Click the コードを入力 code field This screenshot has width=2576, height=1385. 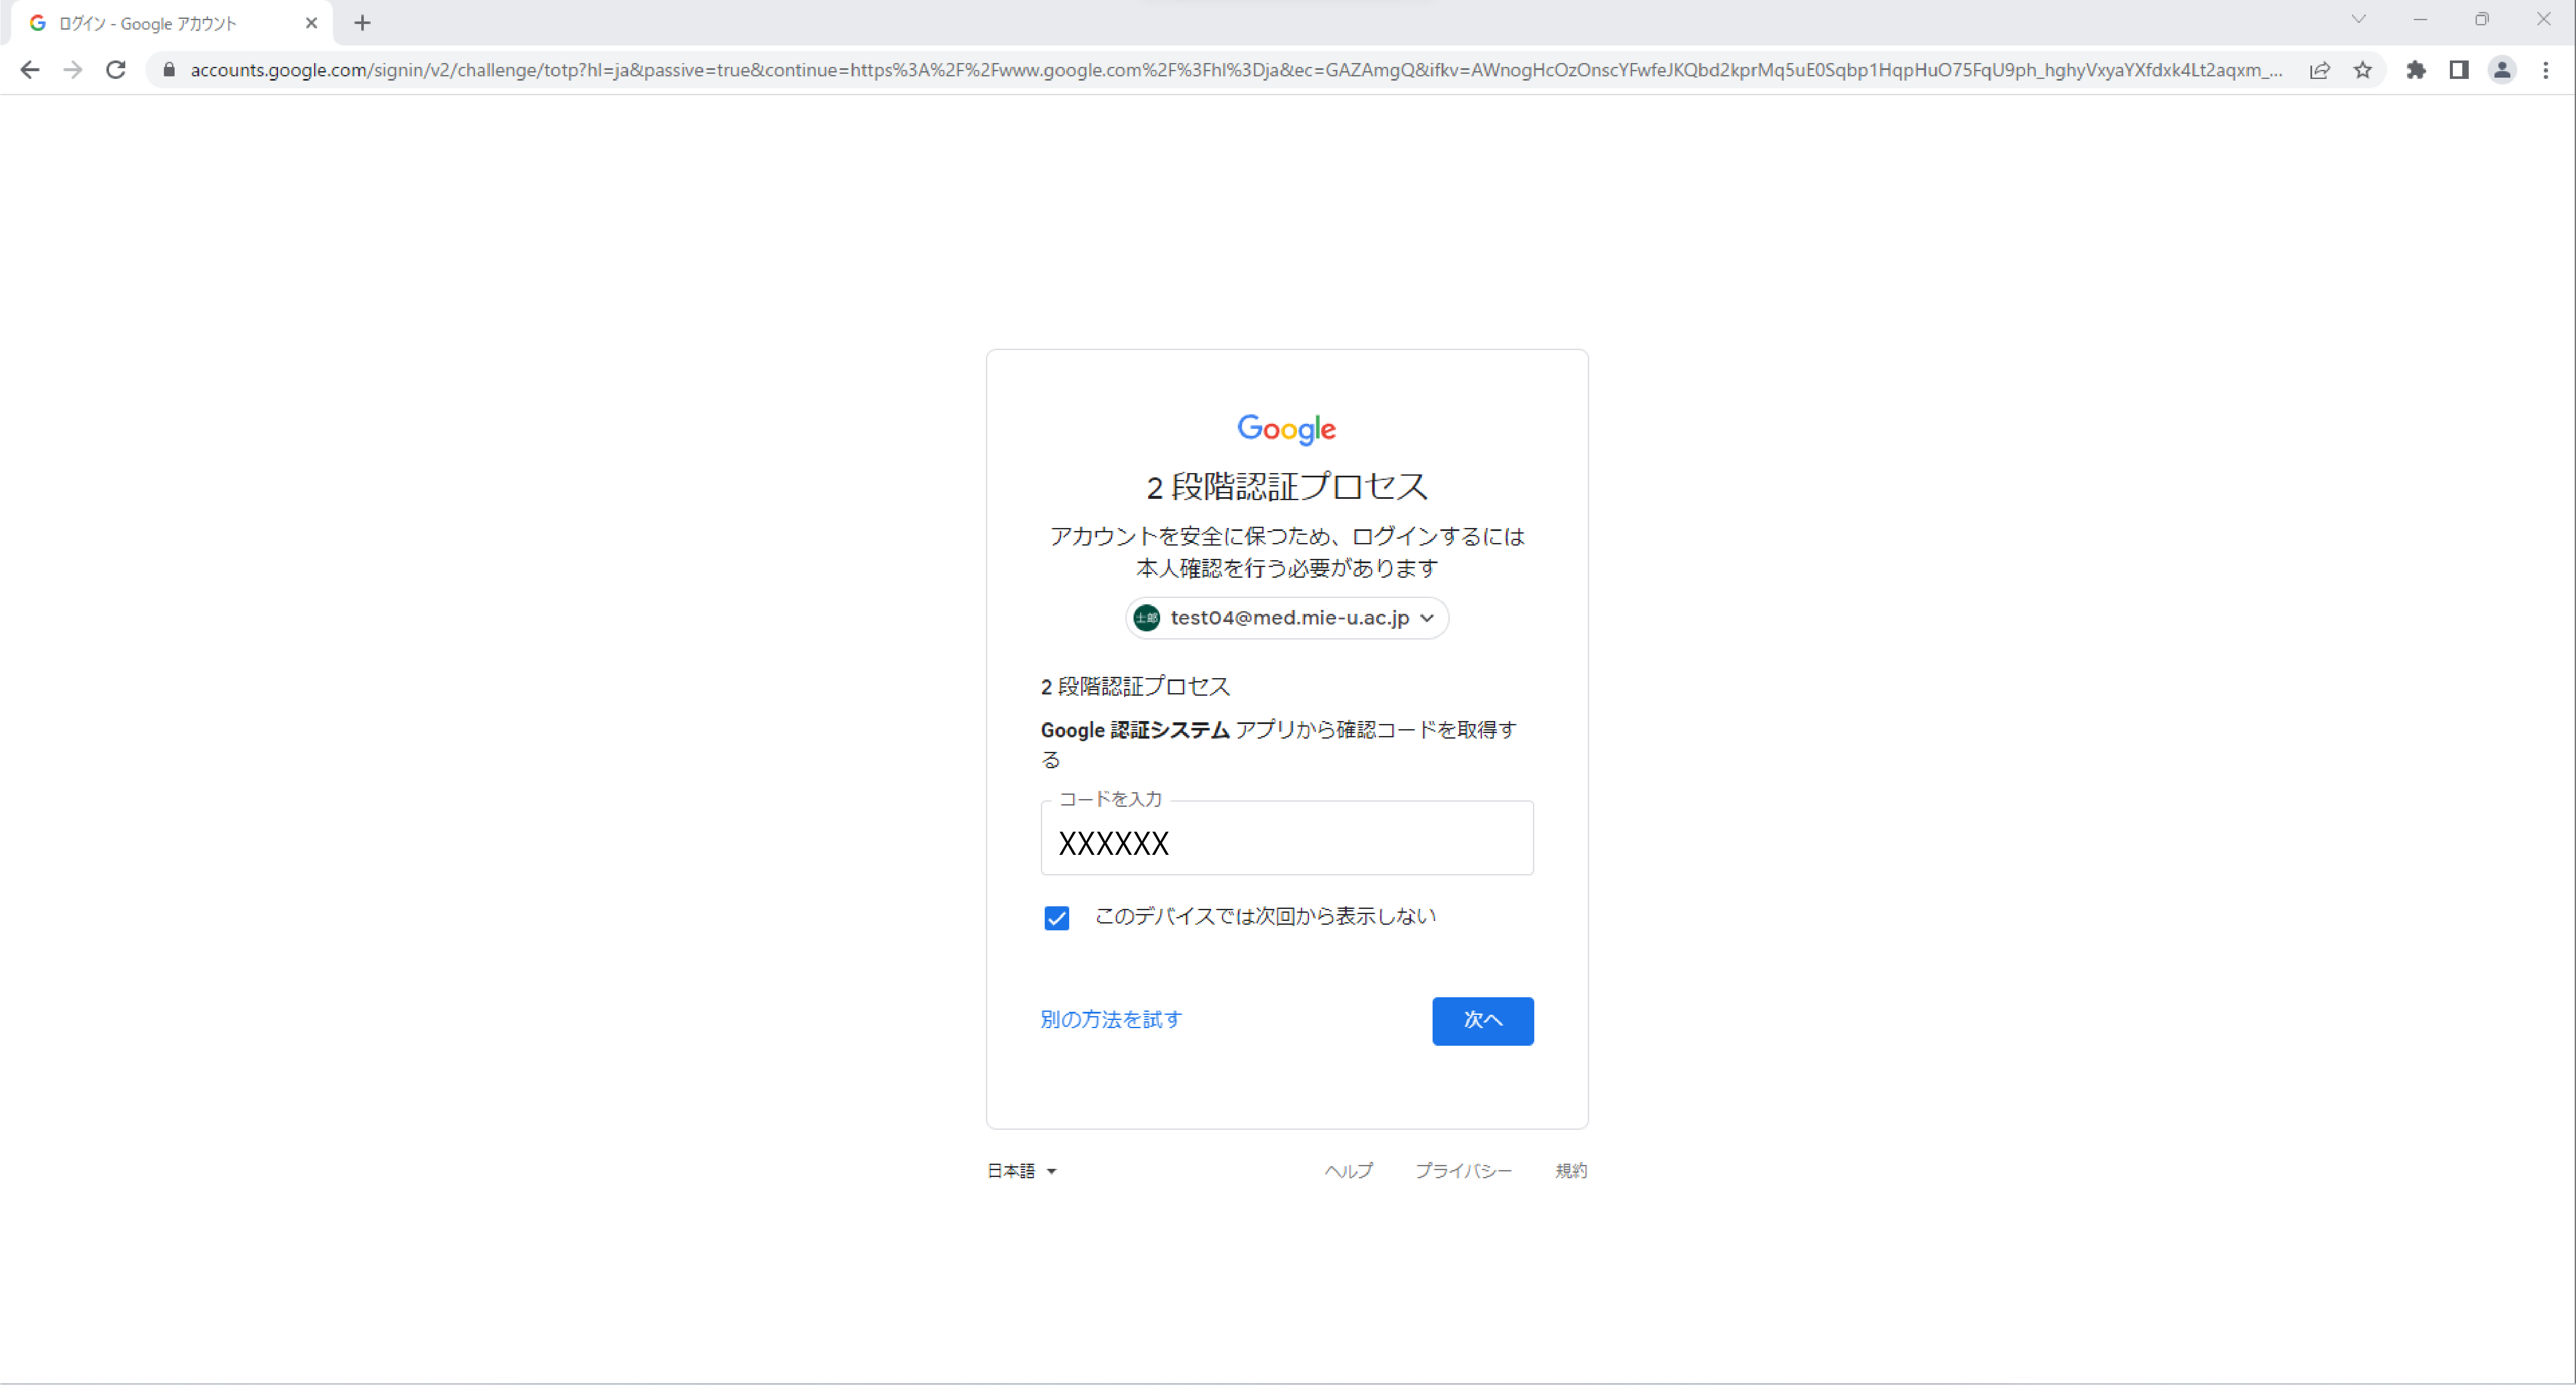pyautogui.click(x=1287, y=838)
